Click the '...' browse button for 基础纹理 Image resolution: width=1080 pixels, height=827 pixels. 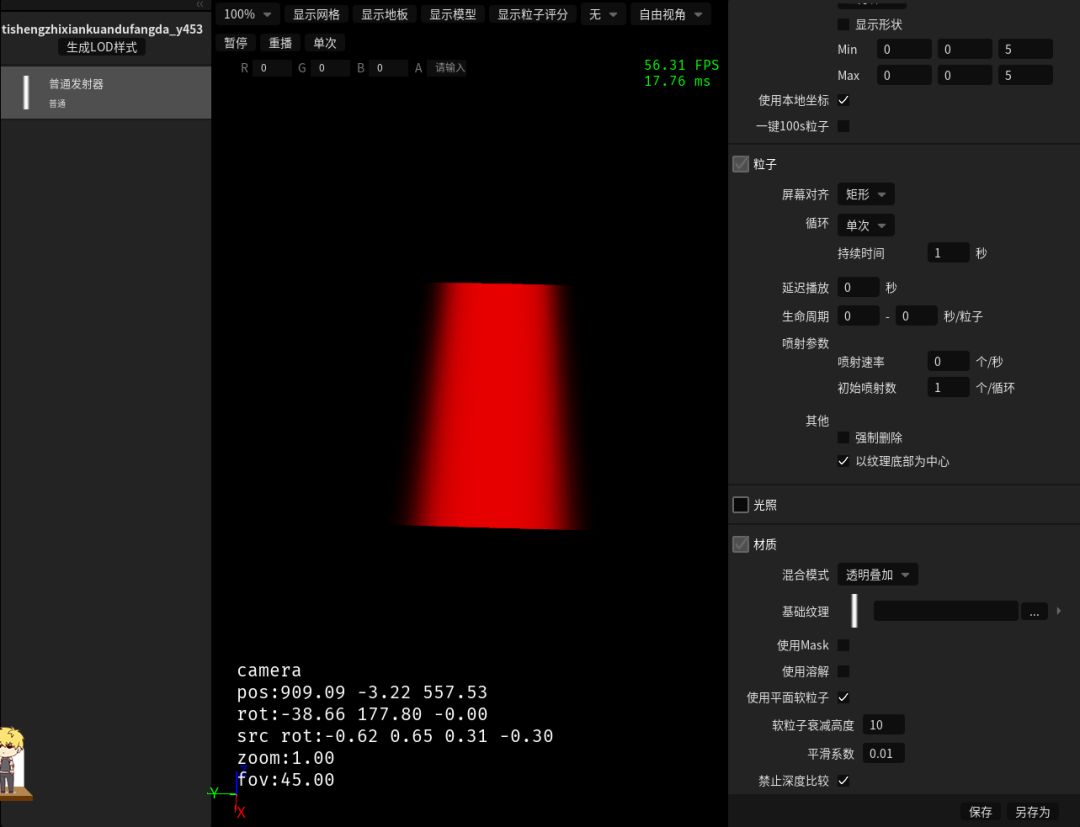point(1033,611)
